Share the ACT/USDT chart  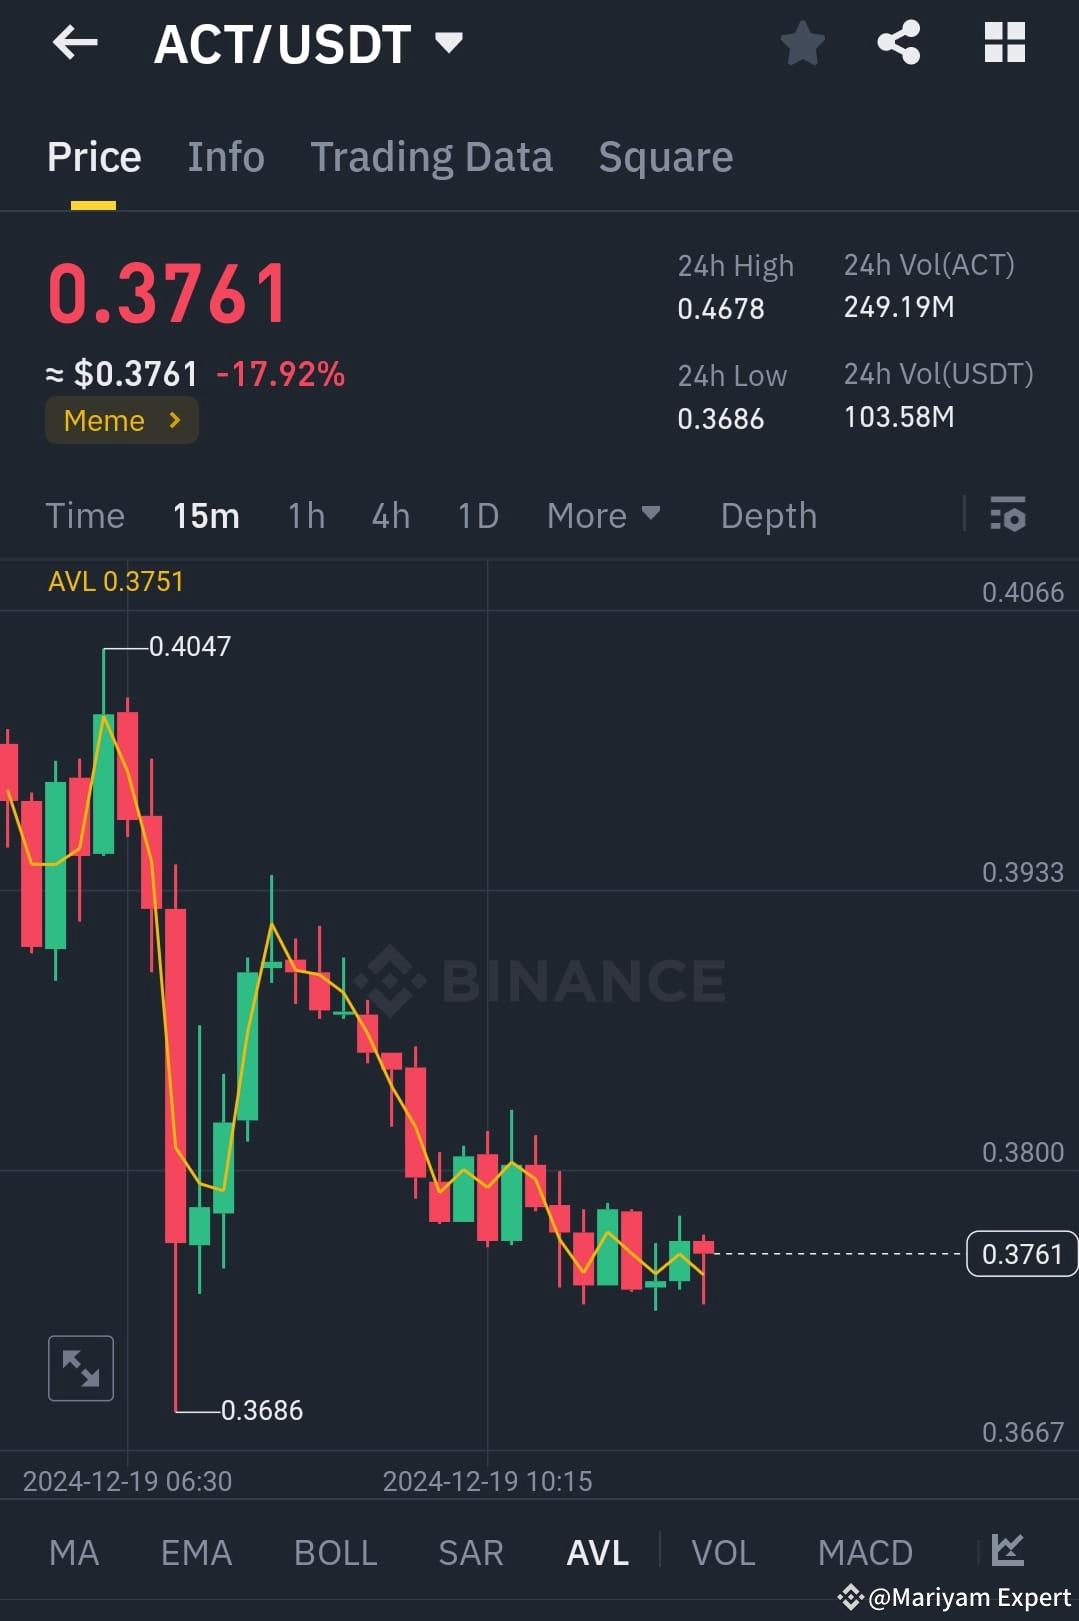(x=898, y=42)
